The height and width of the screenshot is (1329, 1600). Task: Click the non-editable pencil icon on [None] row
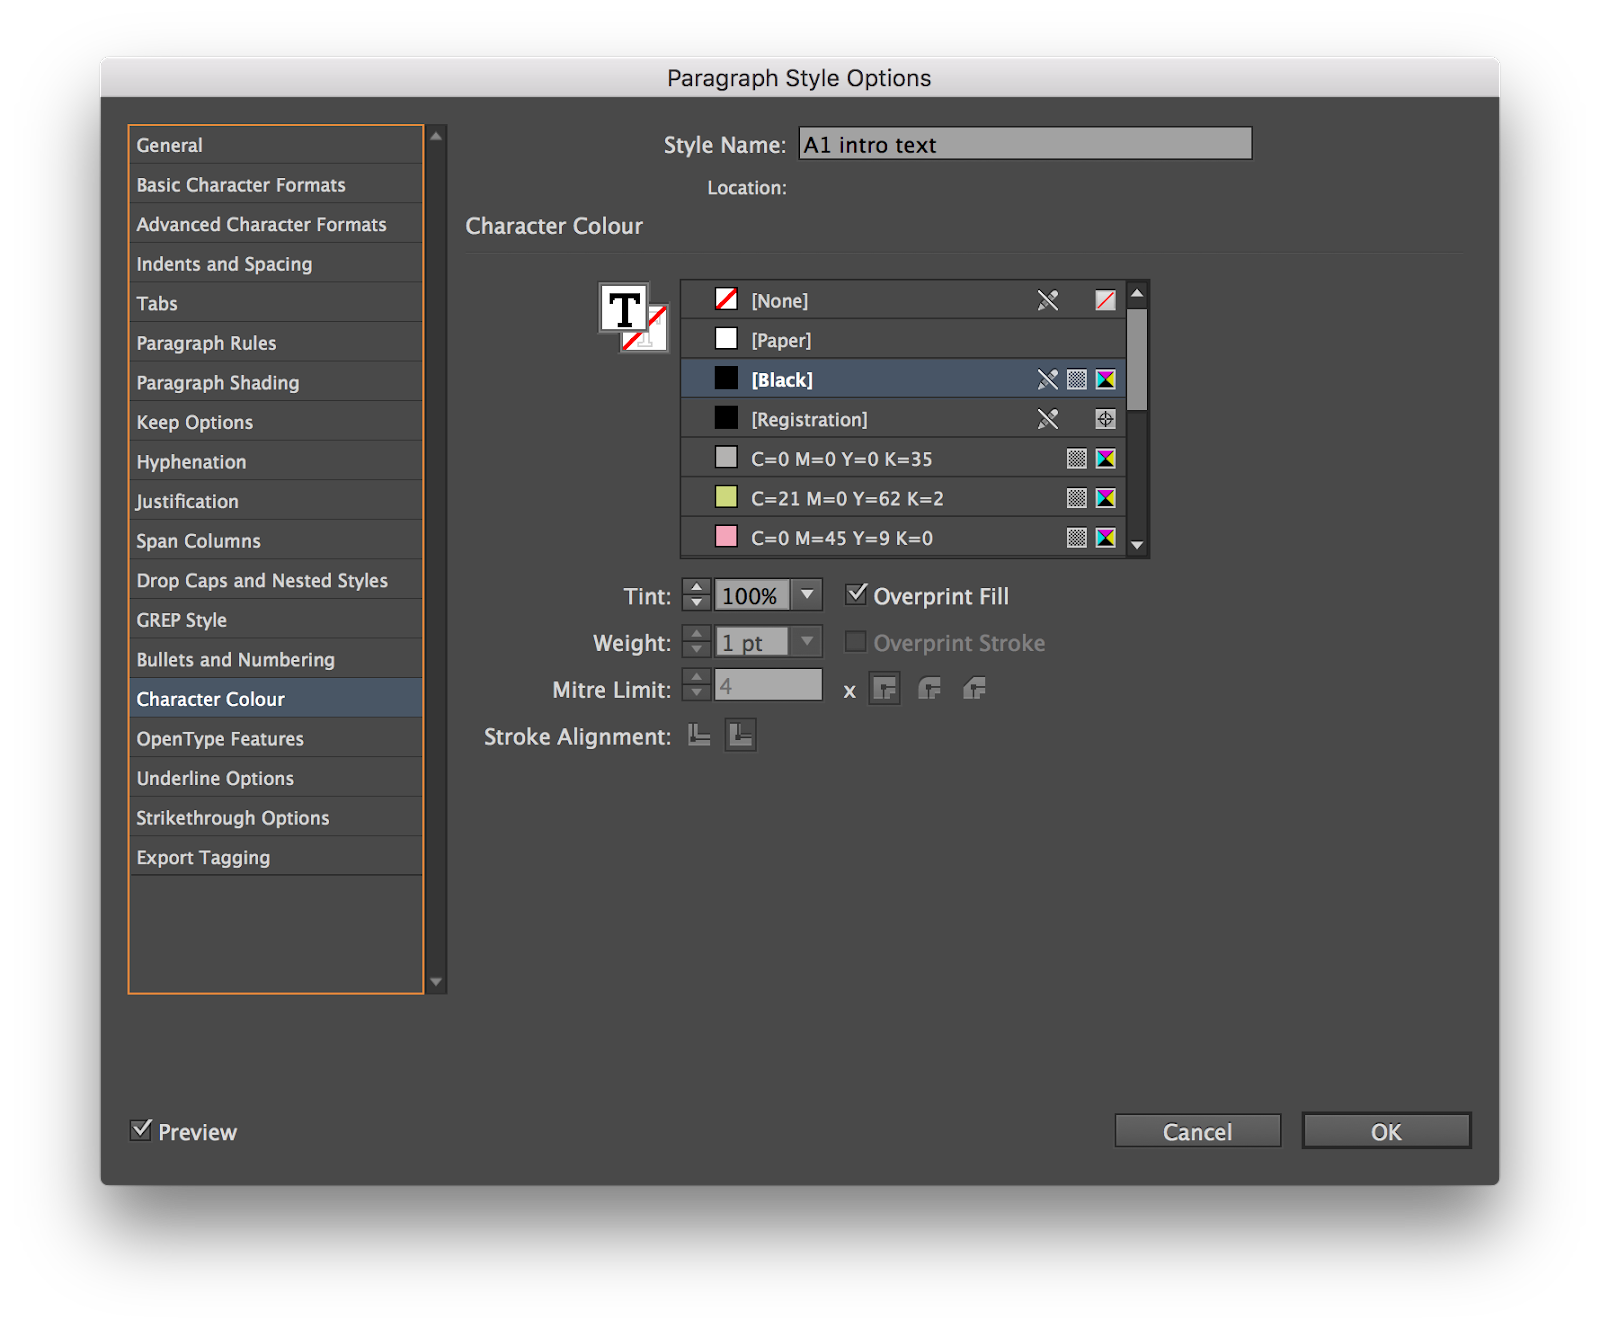(x=1047, y=300)
